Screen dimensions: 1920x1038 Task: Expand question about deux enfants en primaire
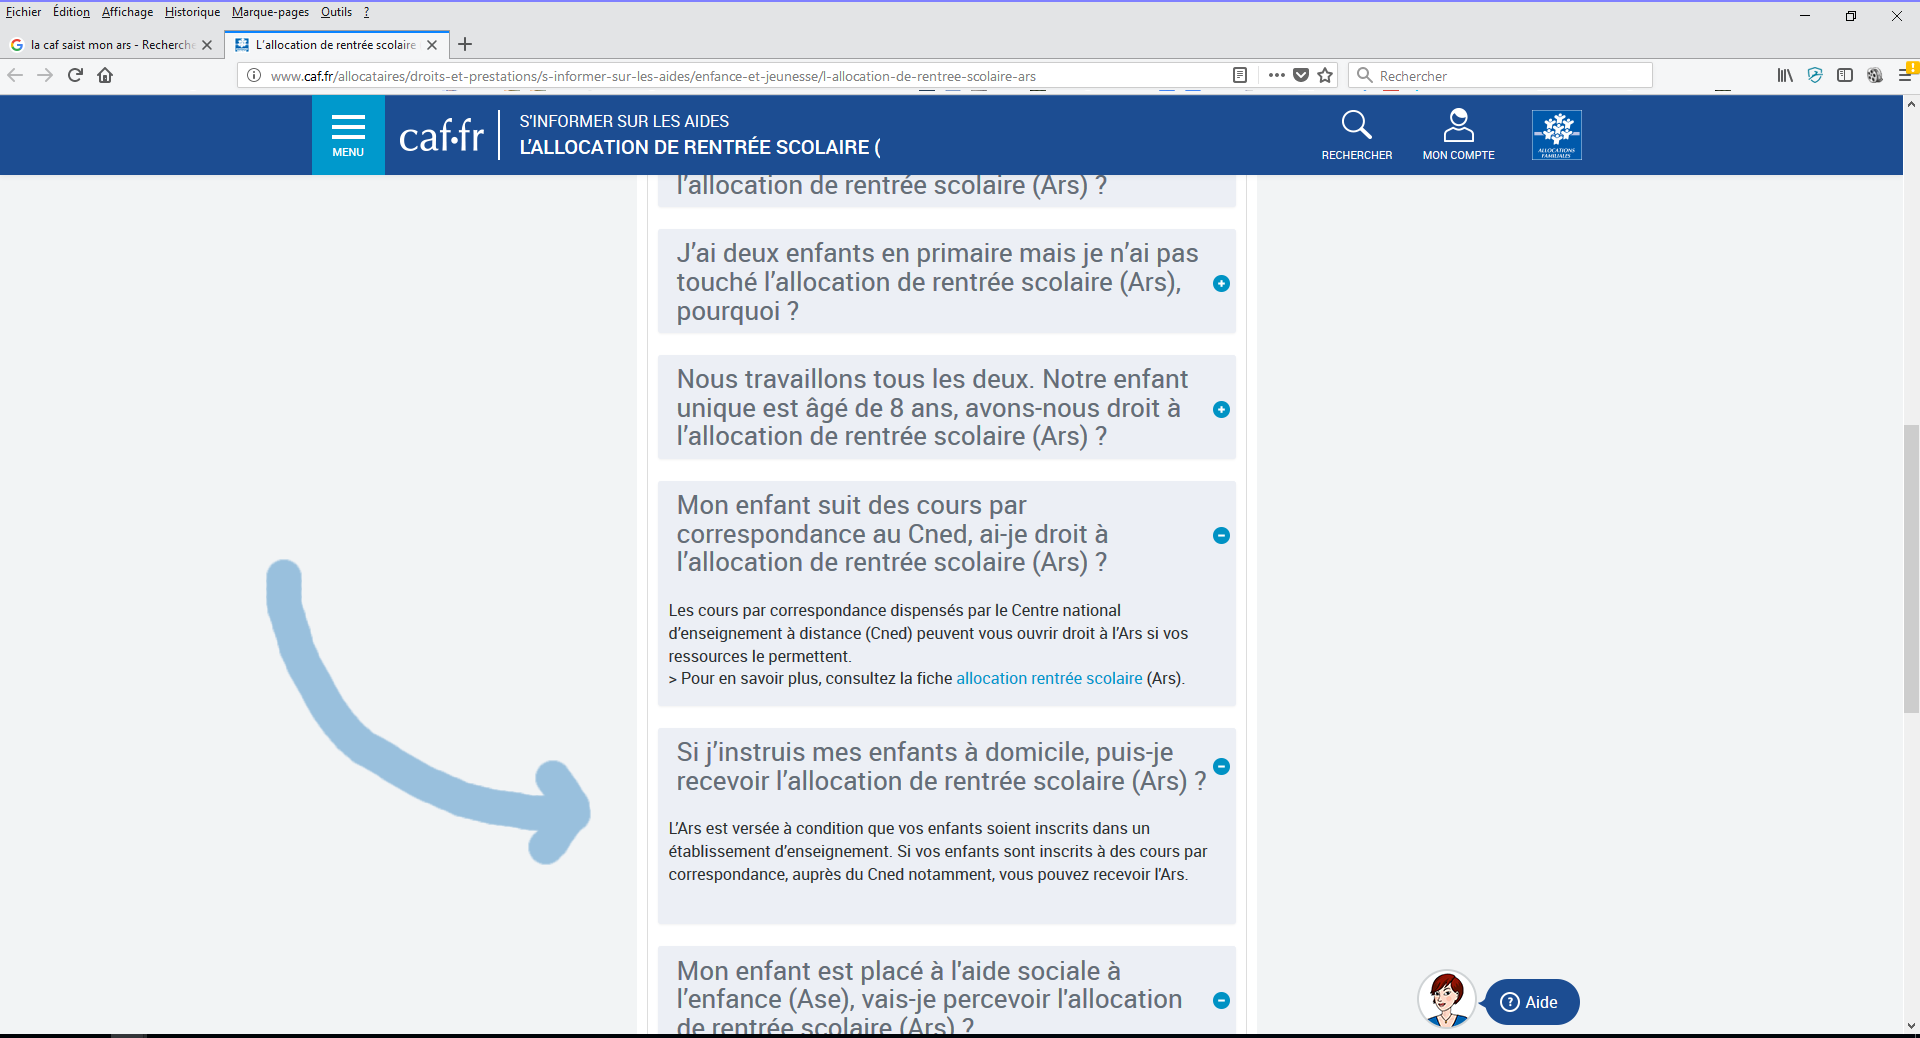pos(1221,283)
